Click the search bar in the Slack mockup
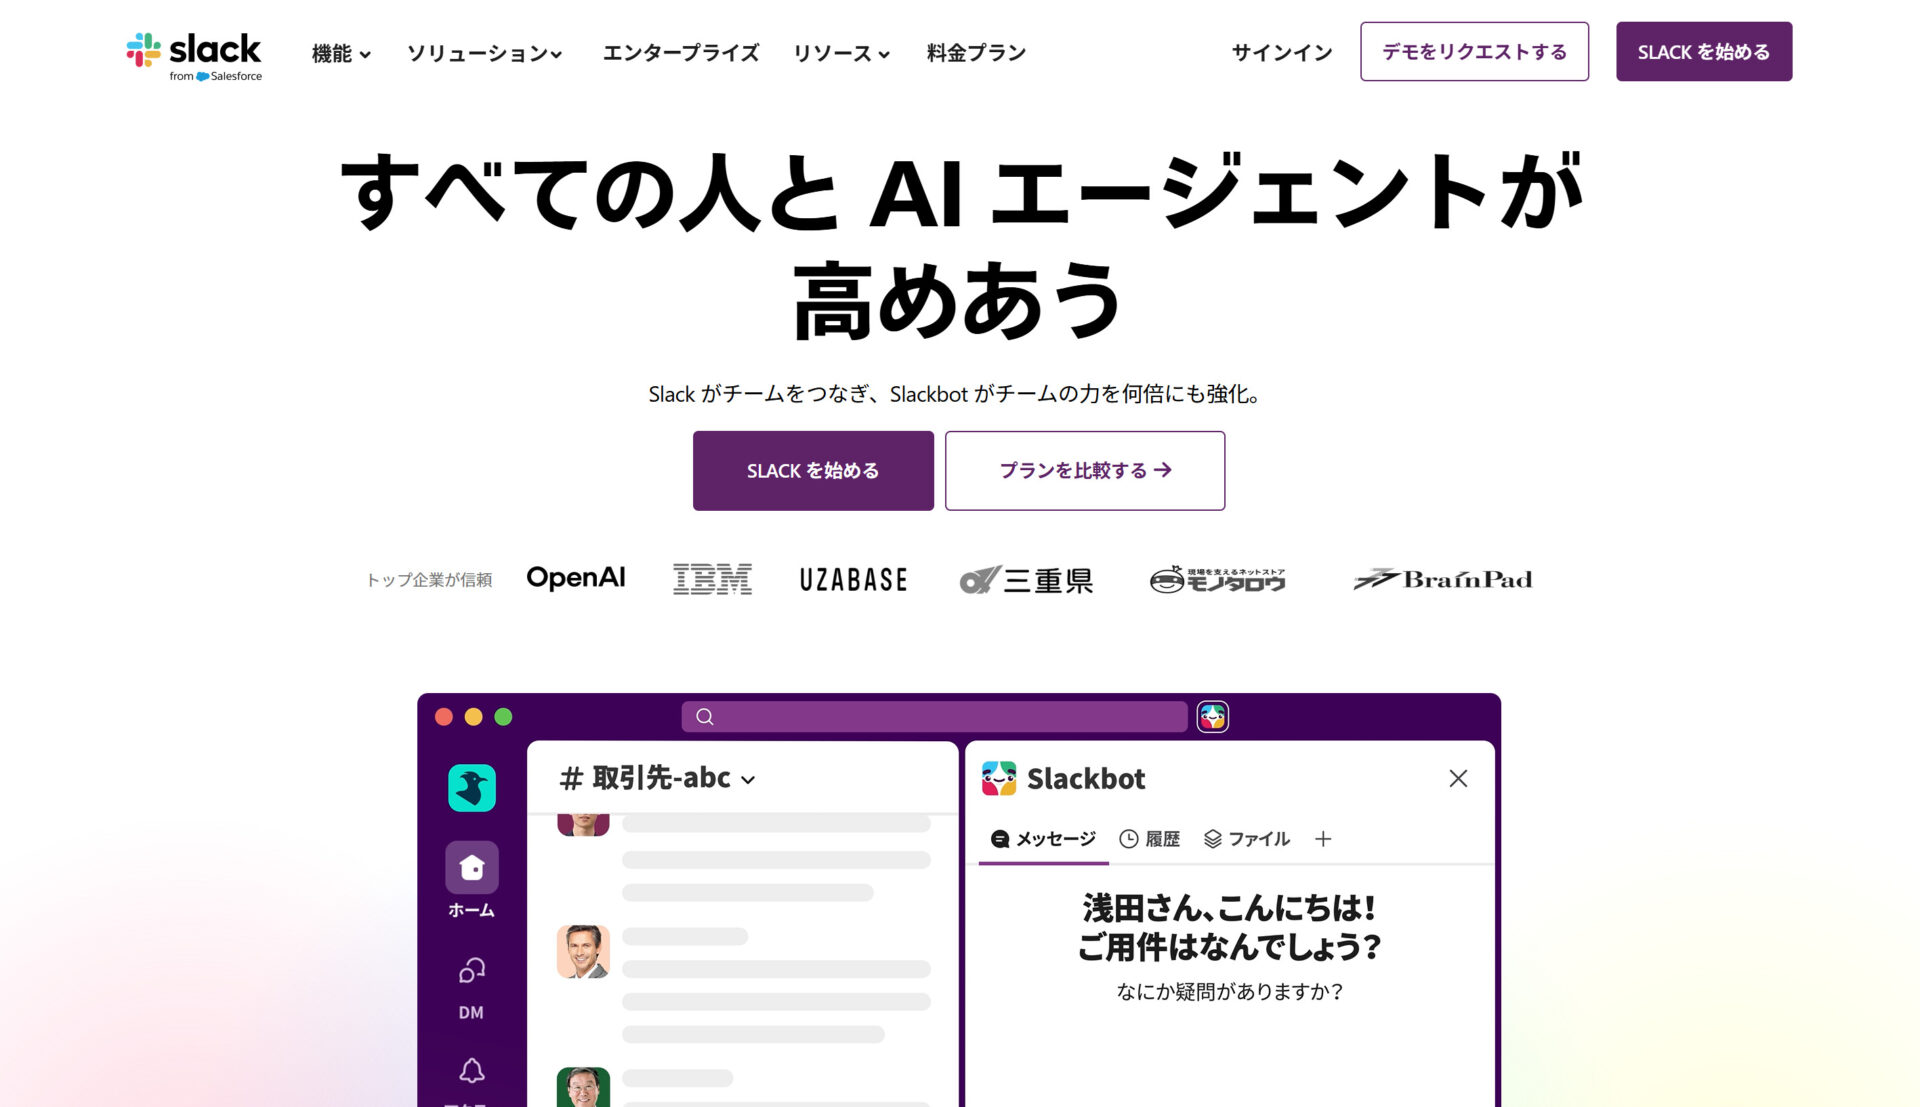1920x1107 pixels. [934, 717]
